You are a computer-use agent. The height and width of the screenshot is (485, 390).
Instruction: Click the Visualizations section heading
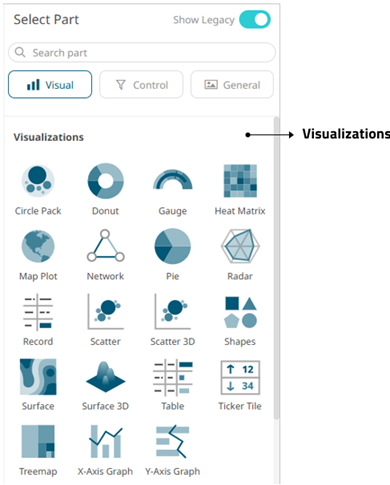pos(49,137)
